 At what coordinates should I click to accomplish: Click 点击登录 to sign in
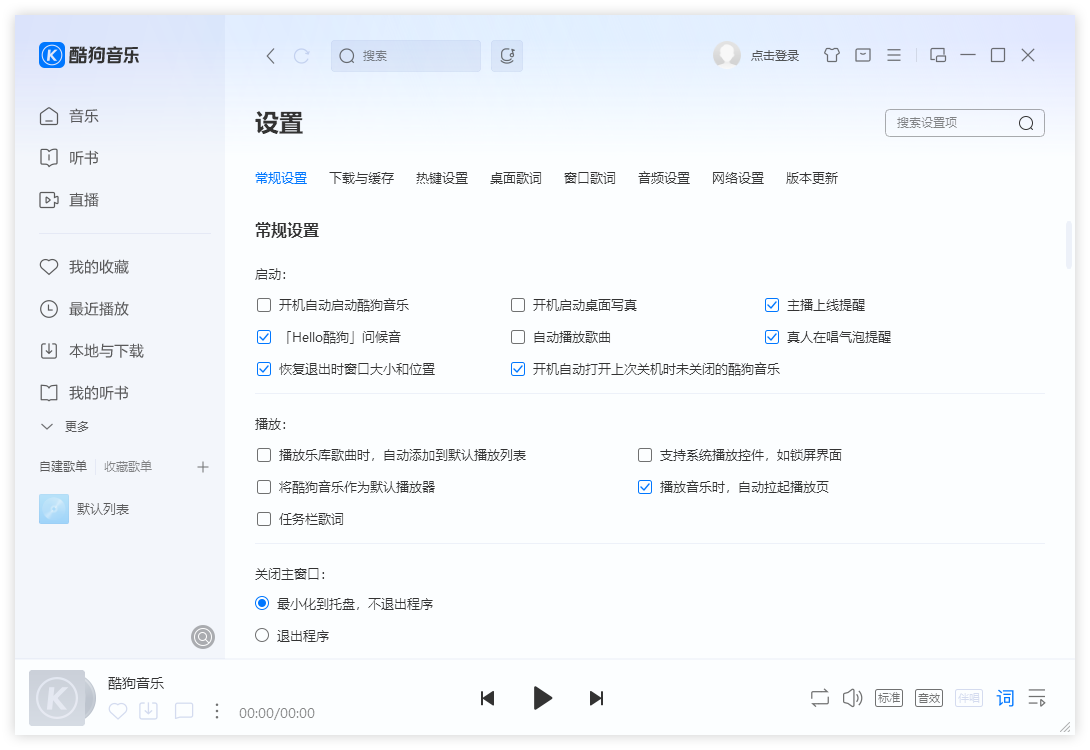tap(775, 56)
